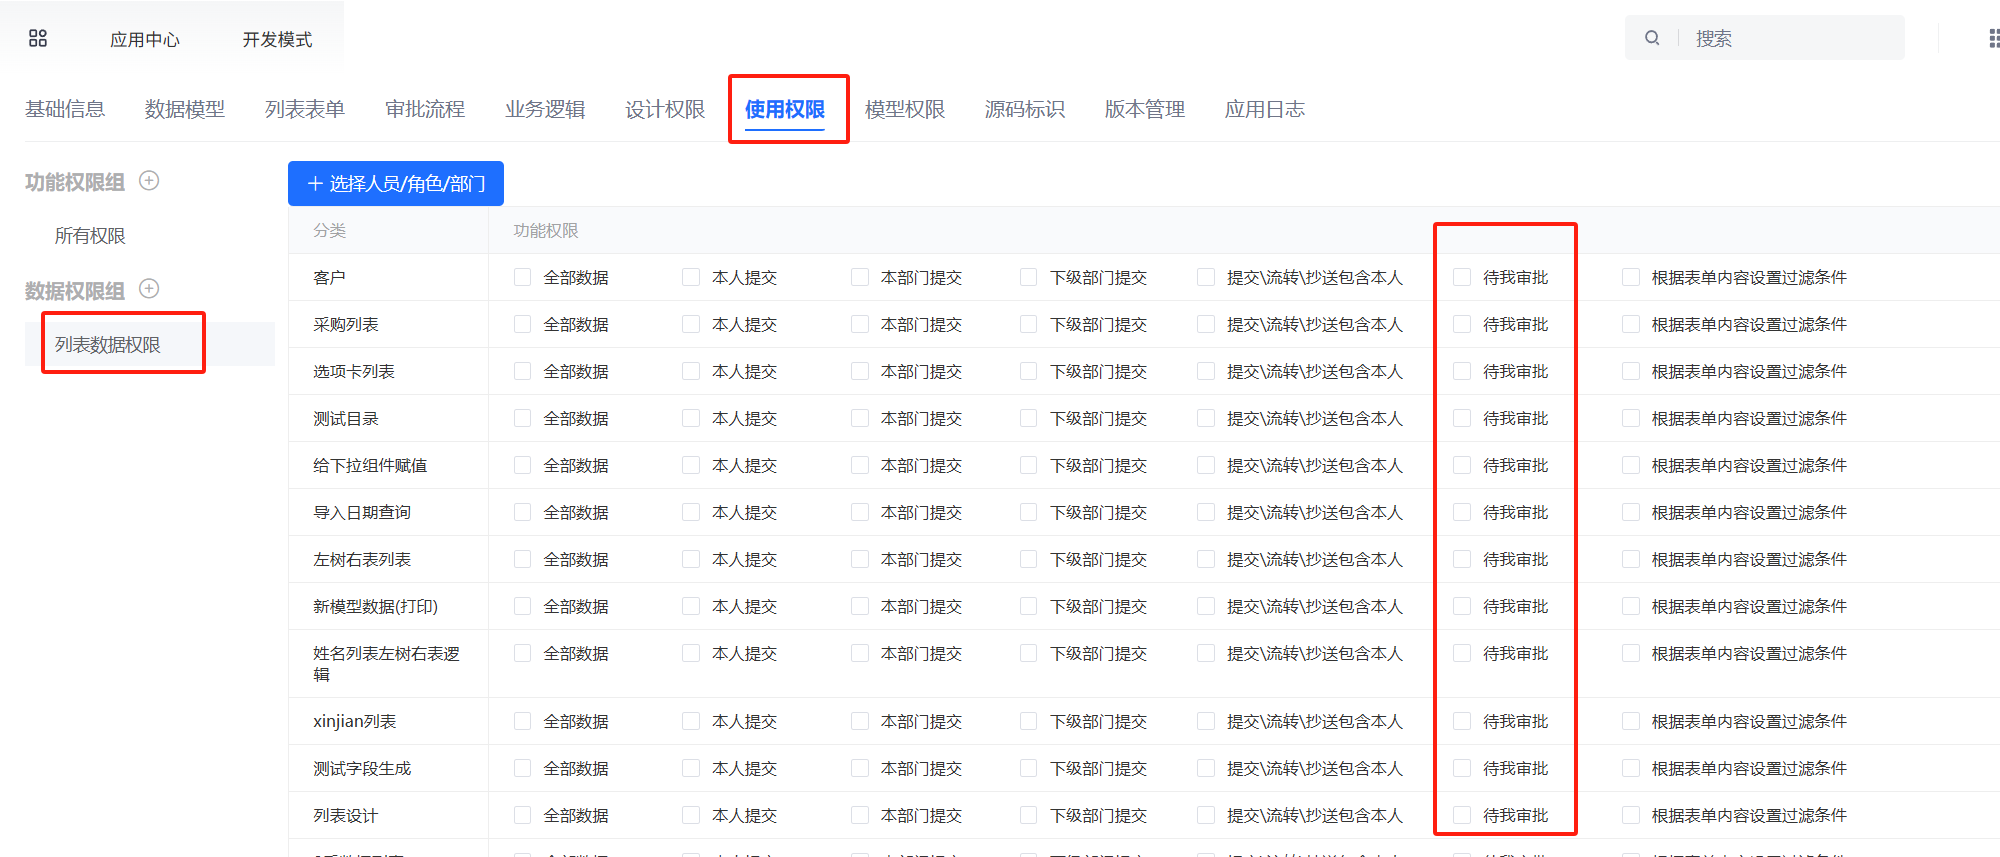This screenshot has width=2000, height=857.
Task: Open the grid menu icon at top right
Action: point(1993,38)
